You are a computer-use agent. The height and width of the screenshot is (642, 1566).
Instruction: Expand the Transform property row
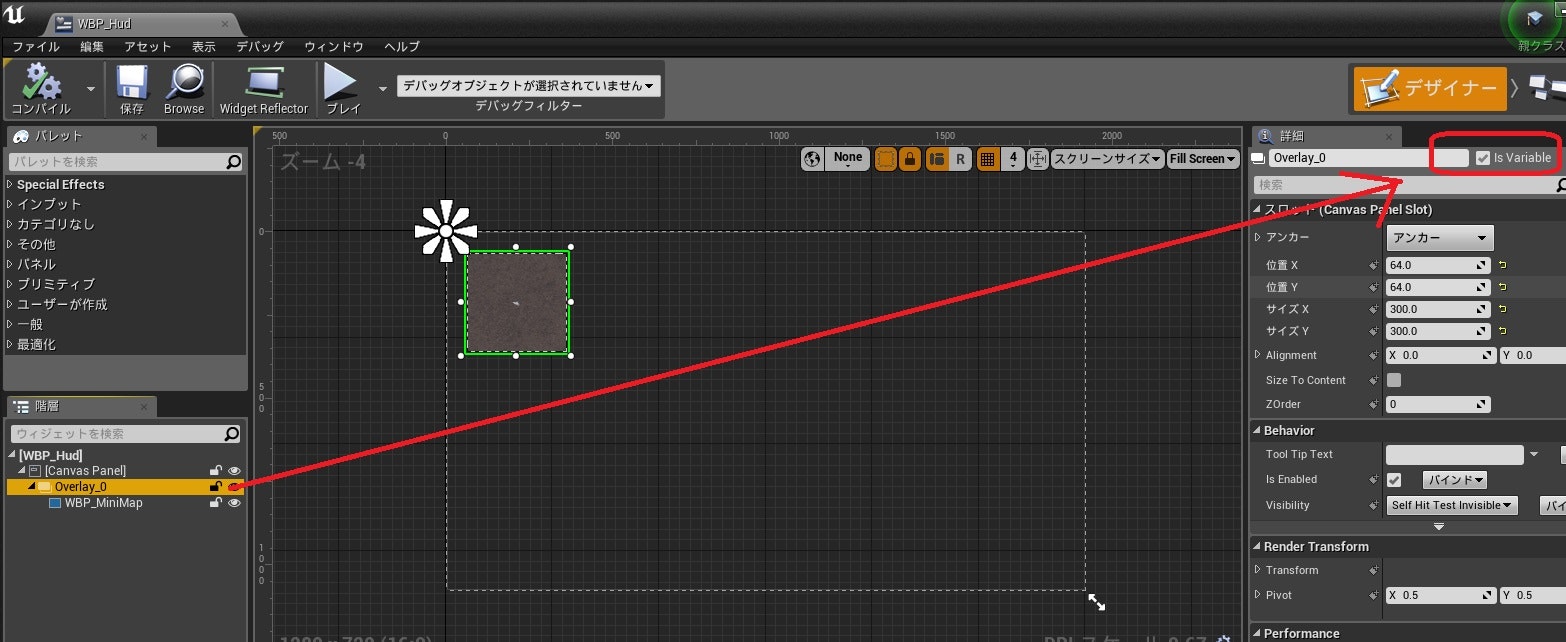1258,570
